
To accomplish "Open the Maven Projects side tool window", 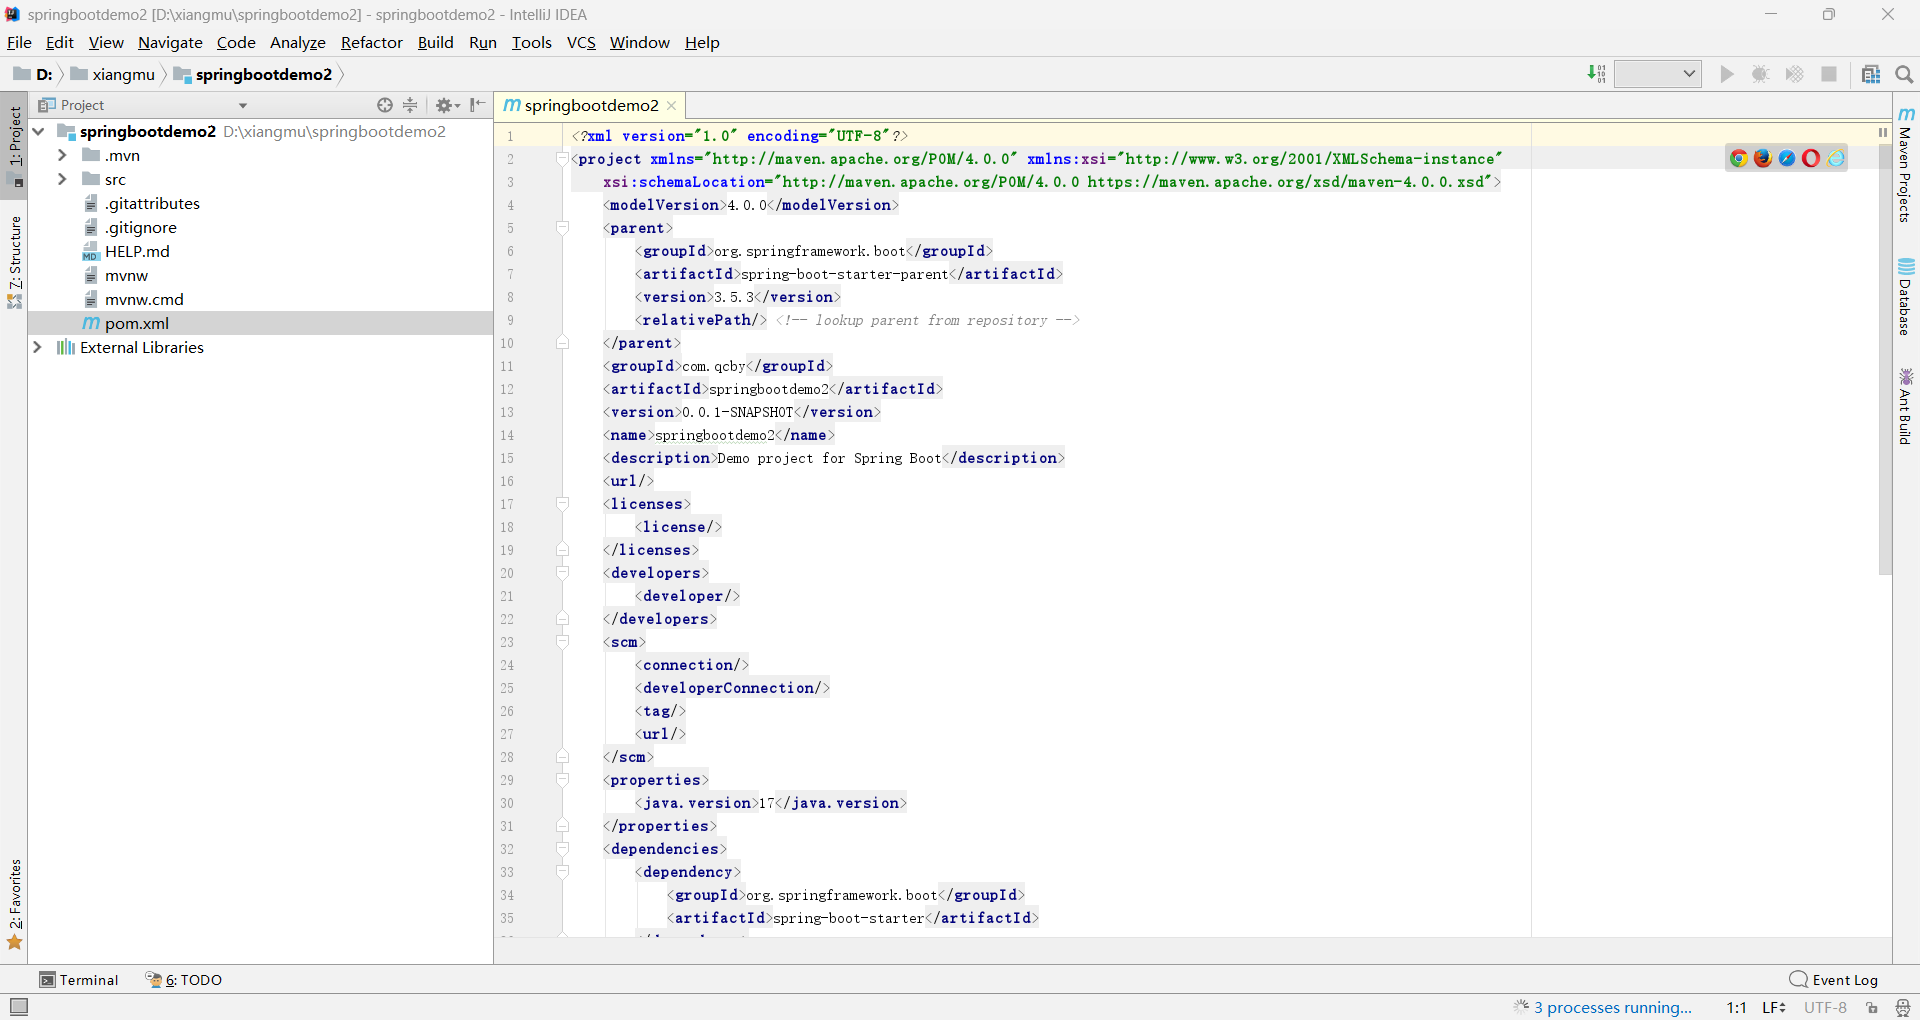I will 1906,165.
